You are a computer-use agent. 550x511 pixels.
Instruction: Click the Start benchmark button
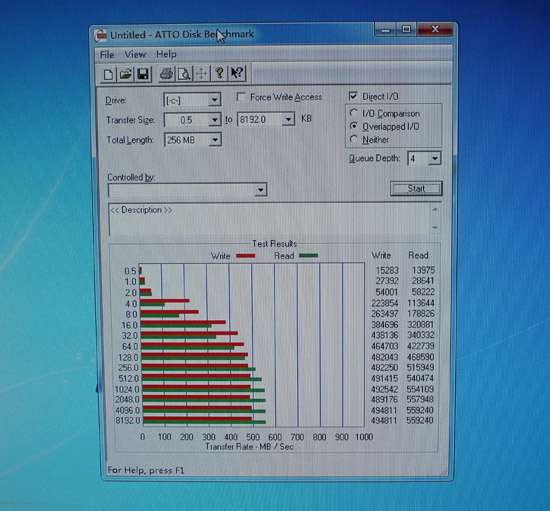[416, 189]
